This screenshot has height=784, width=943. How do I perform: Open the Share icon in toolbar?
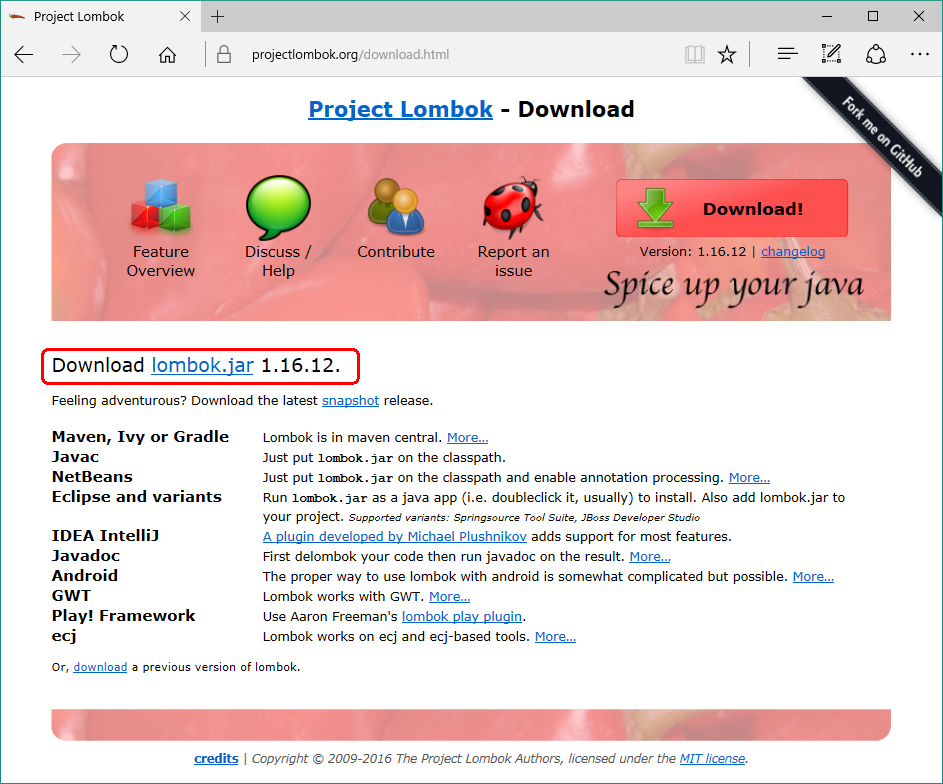point(876,54)
